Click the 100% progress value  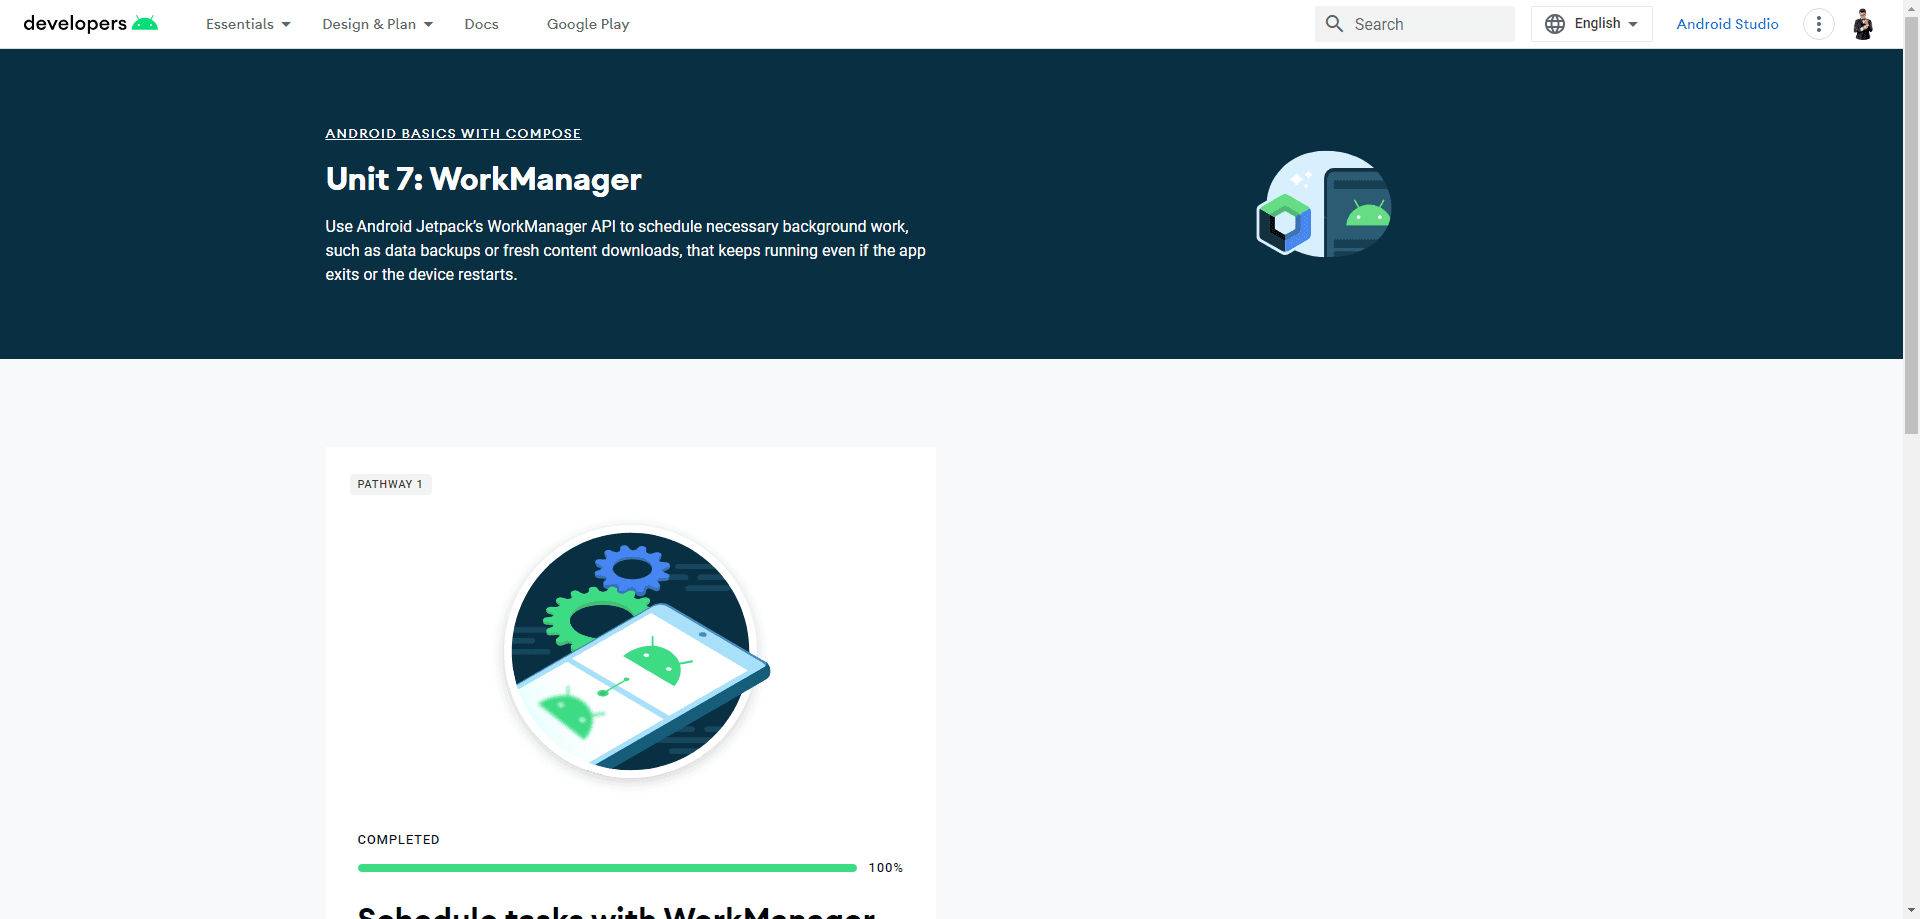click(885, 868)
